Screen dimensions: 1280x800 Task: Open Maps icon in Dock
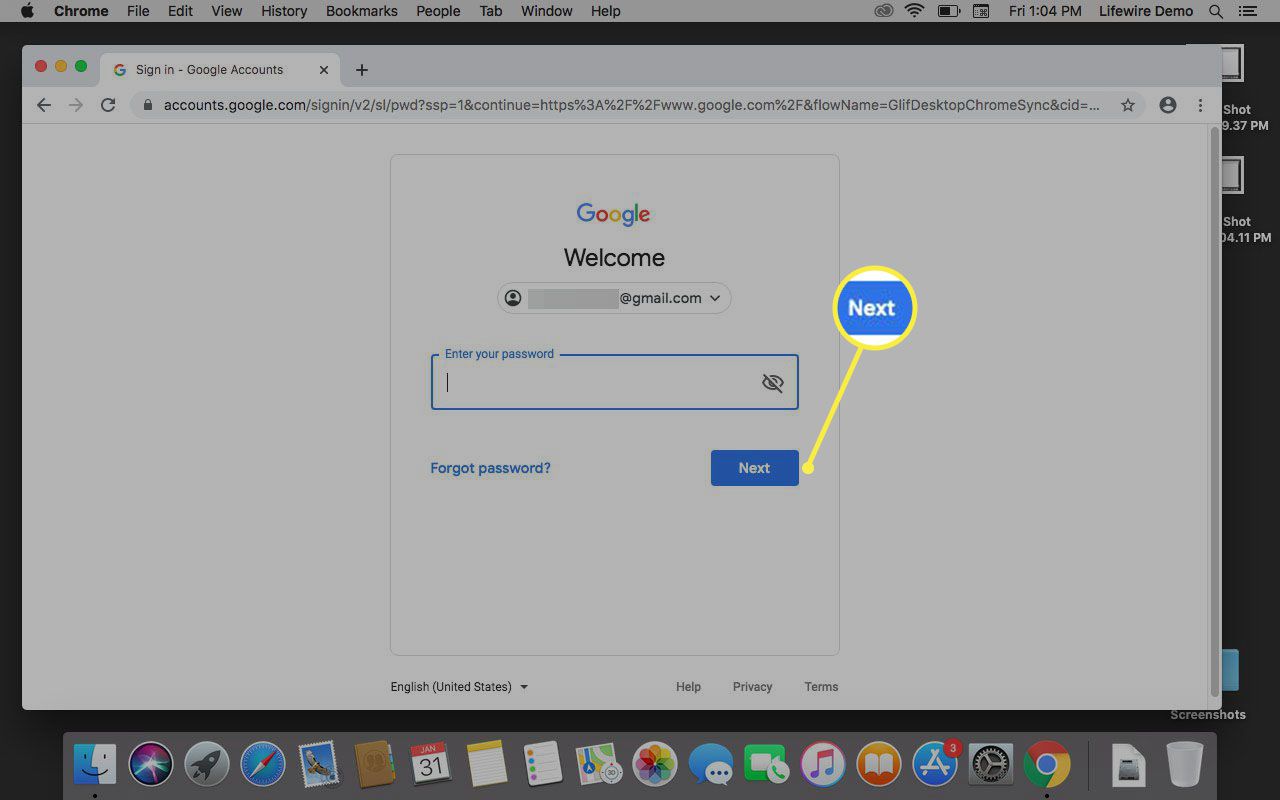click(600, 765)
